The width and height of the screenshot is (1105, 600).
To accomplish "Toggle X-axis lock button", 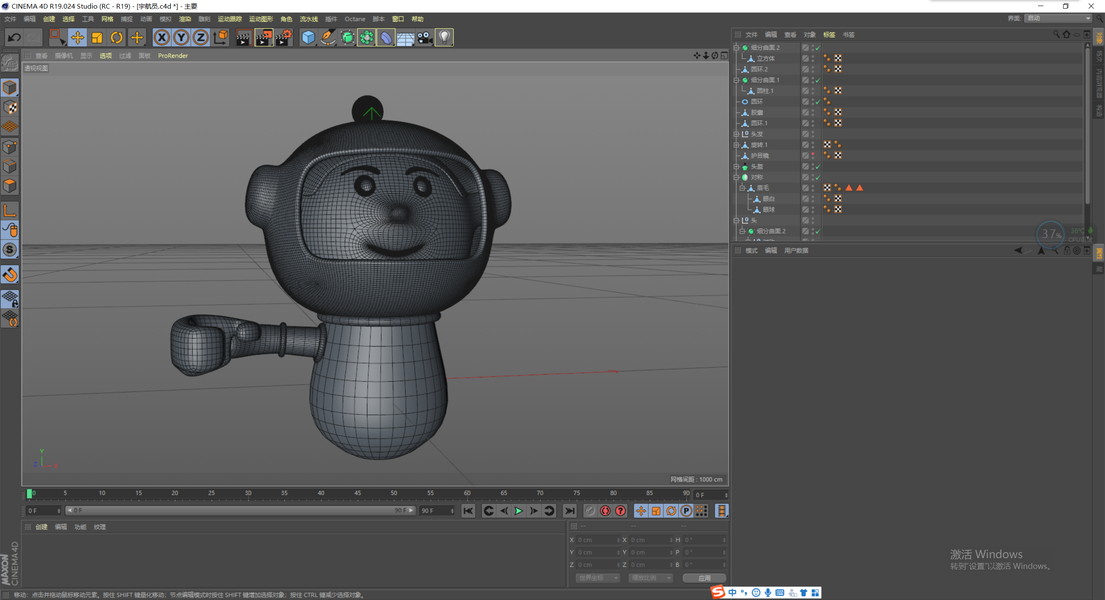I will pyautogui.click(x=161, y=38).
